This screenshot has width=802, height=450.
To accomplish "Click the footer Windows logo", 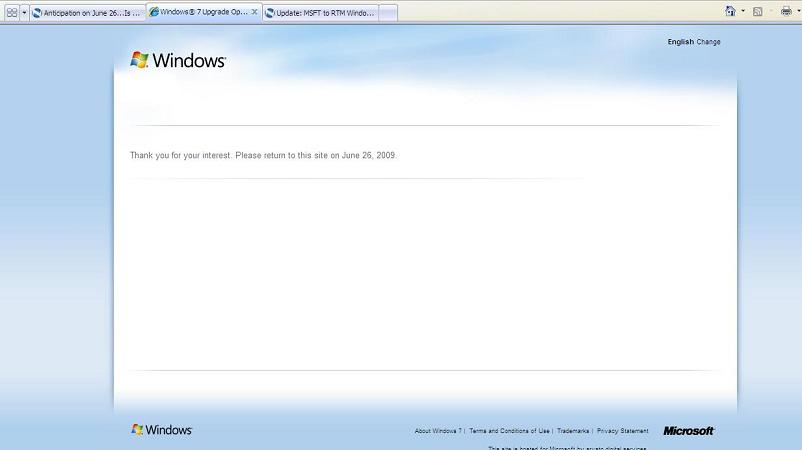I will click(161, 430).
